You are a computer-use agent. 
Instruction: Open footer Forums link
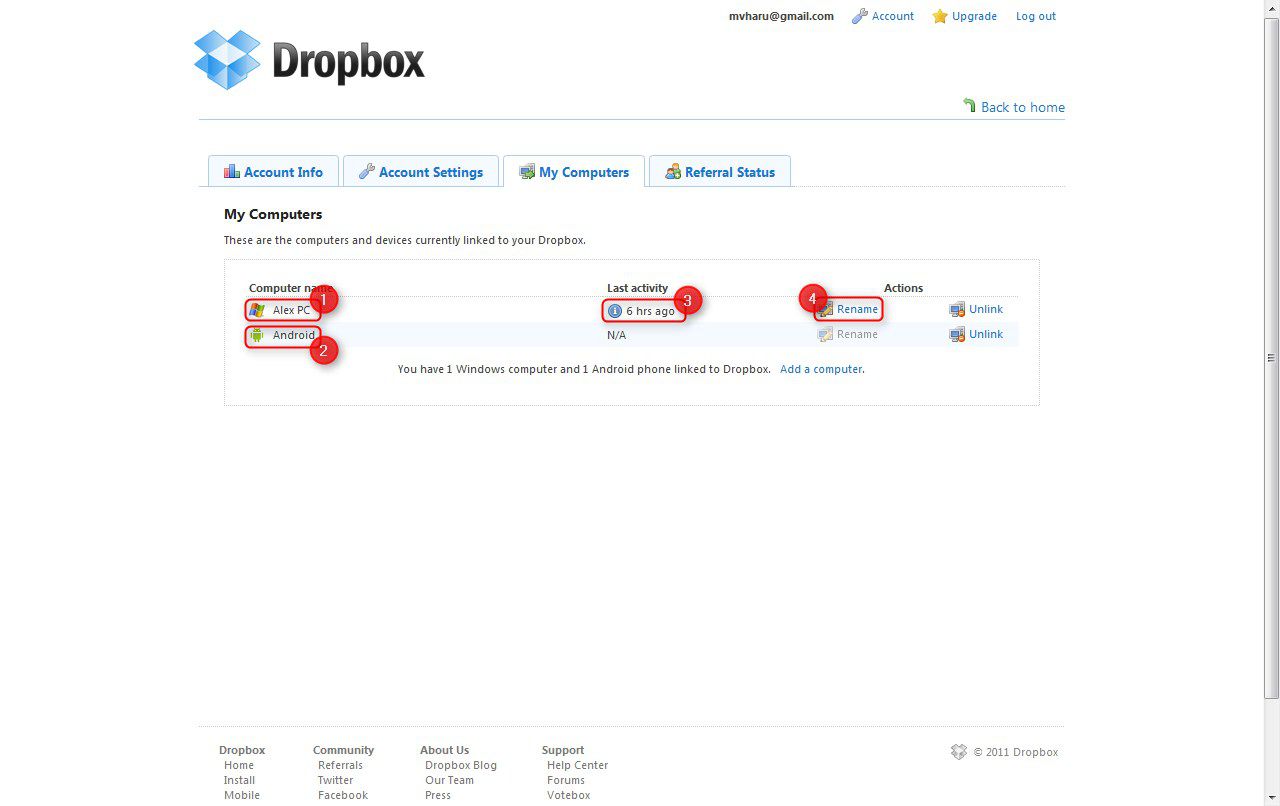click(566, 780)
